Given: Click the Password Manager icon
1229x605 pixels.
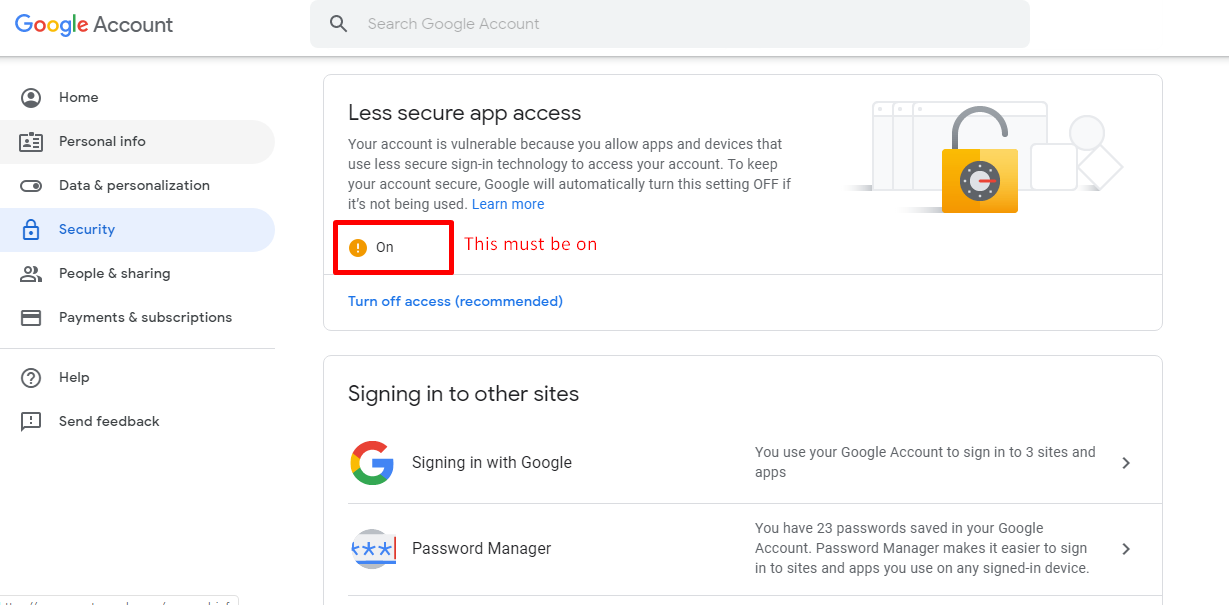Looking at the screenshot, I should tap(374, 549).
